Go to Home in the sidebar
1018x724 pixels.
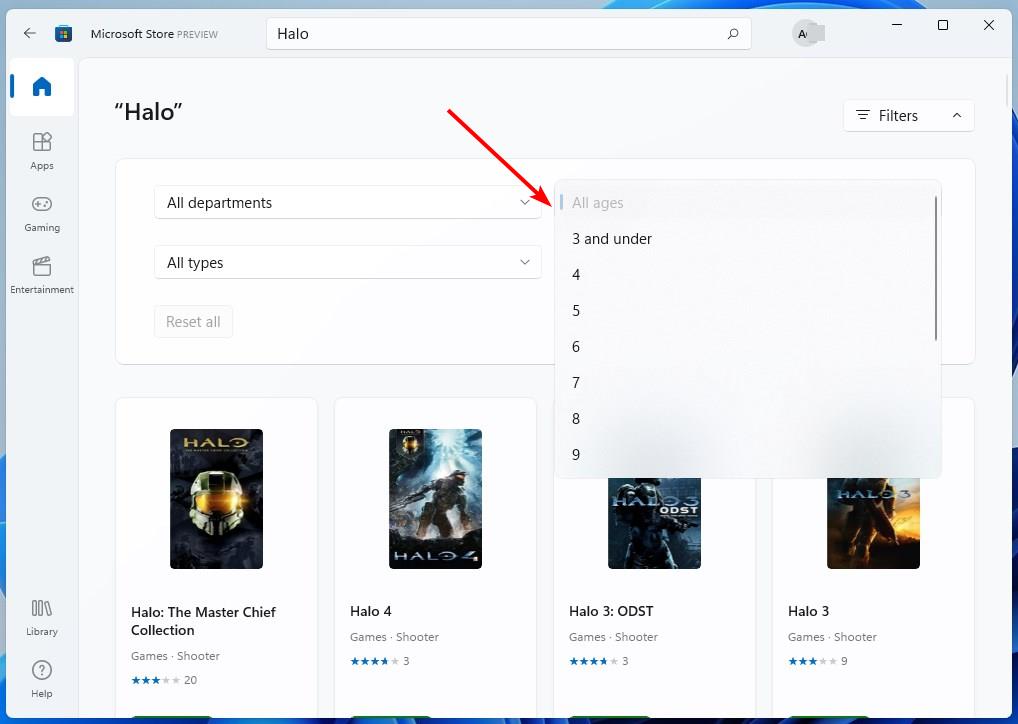(42, 86)
